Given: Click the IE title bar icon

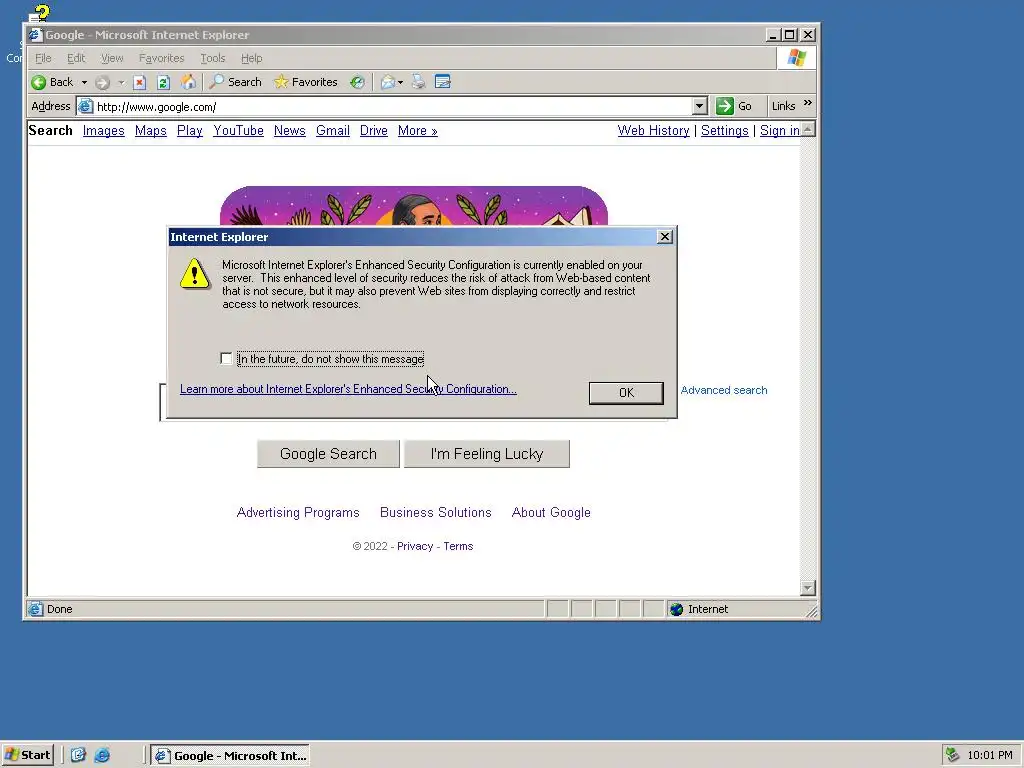Looking at the screenshot, I should click(35, 35).
